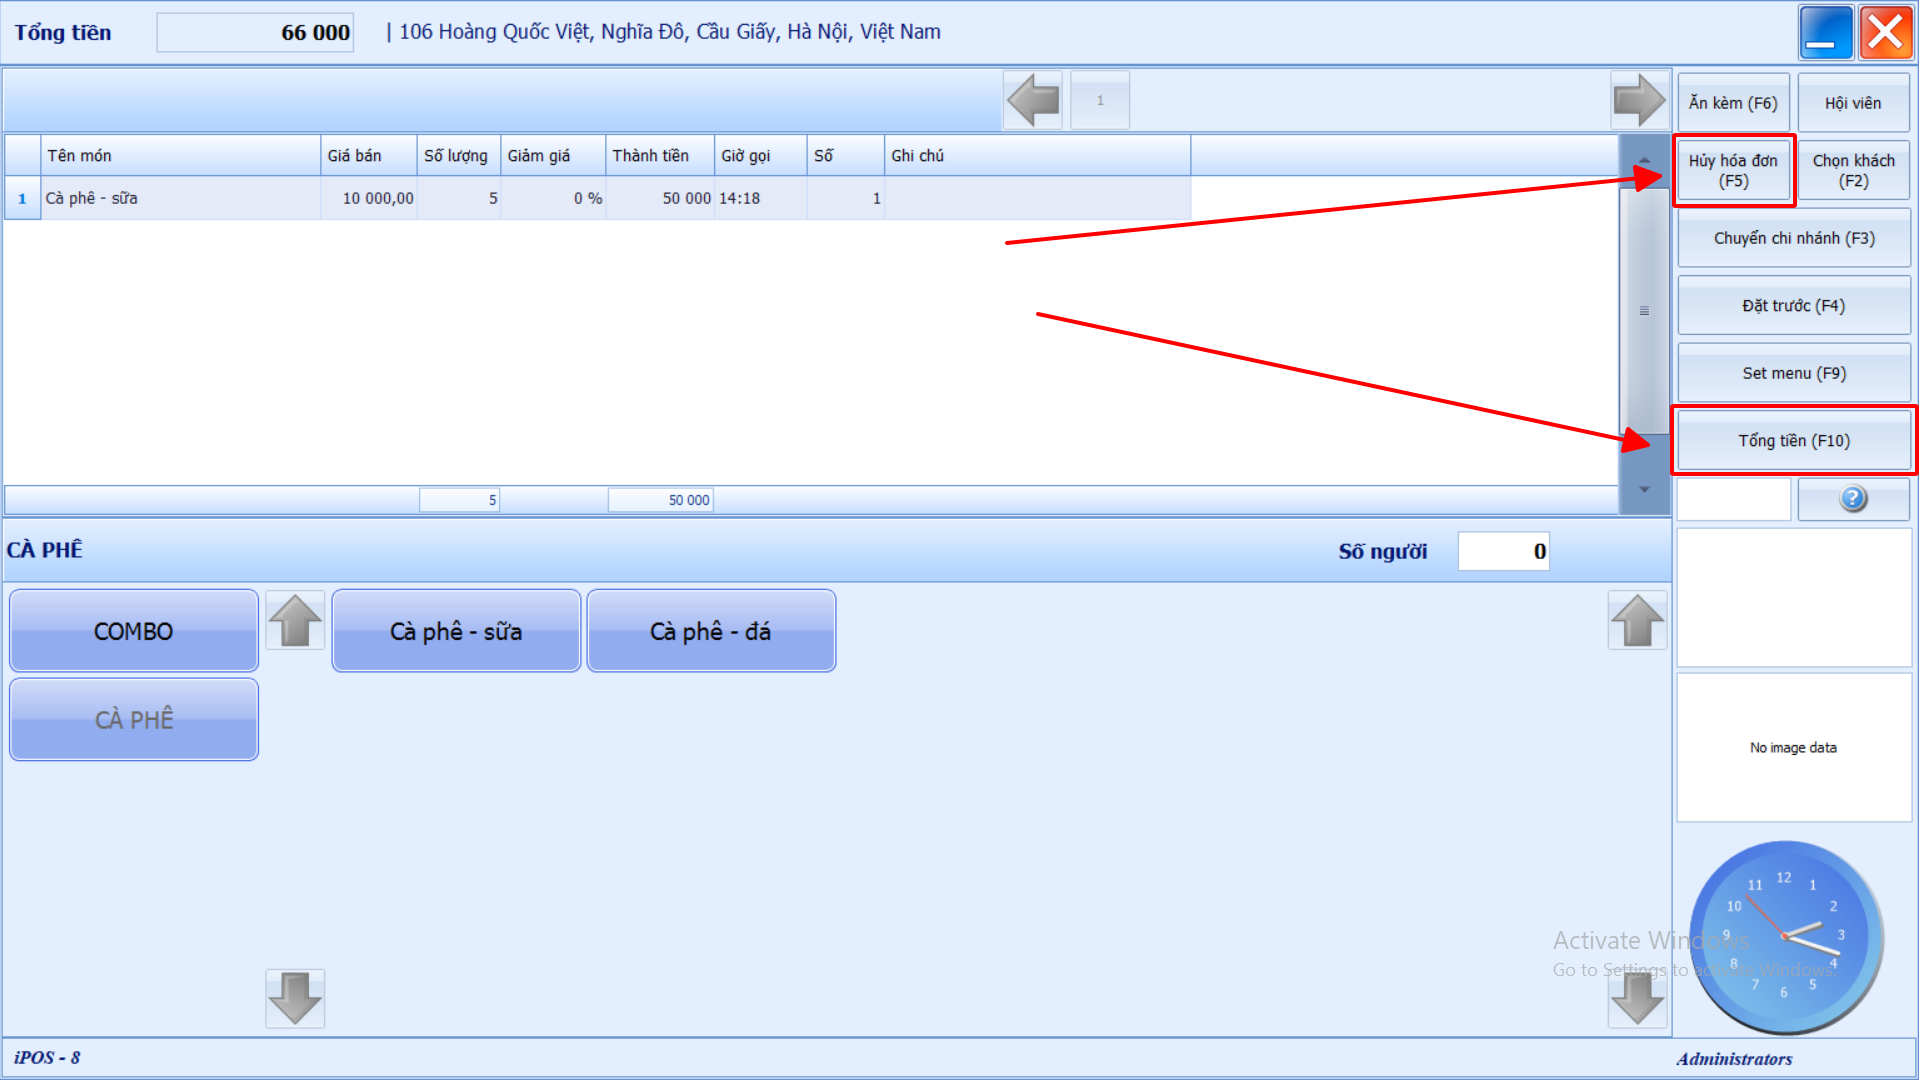Select the COMBO category

point(134,631)
